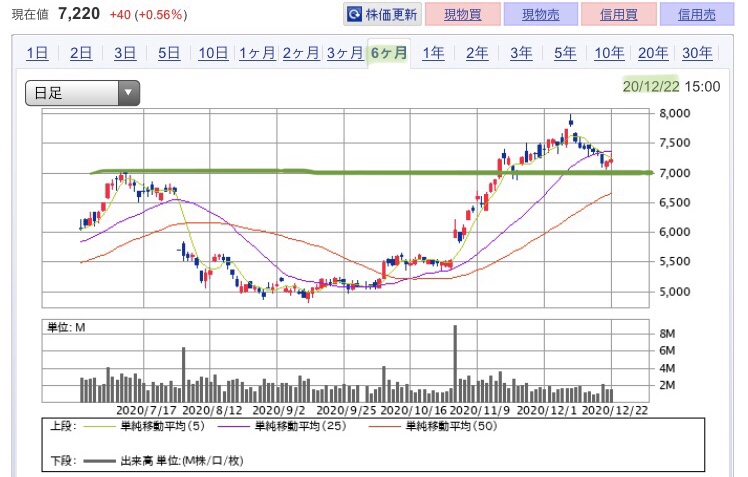Select the 1ヶ月 period tab
The image size is (748, 477).
pos(257,53)
